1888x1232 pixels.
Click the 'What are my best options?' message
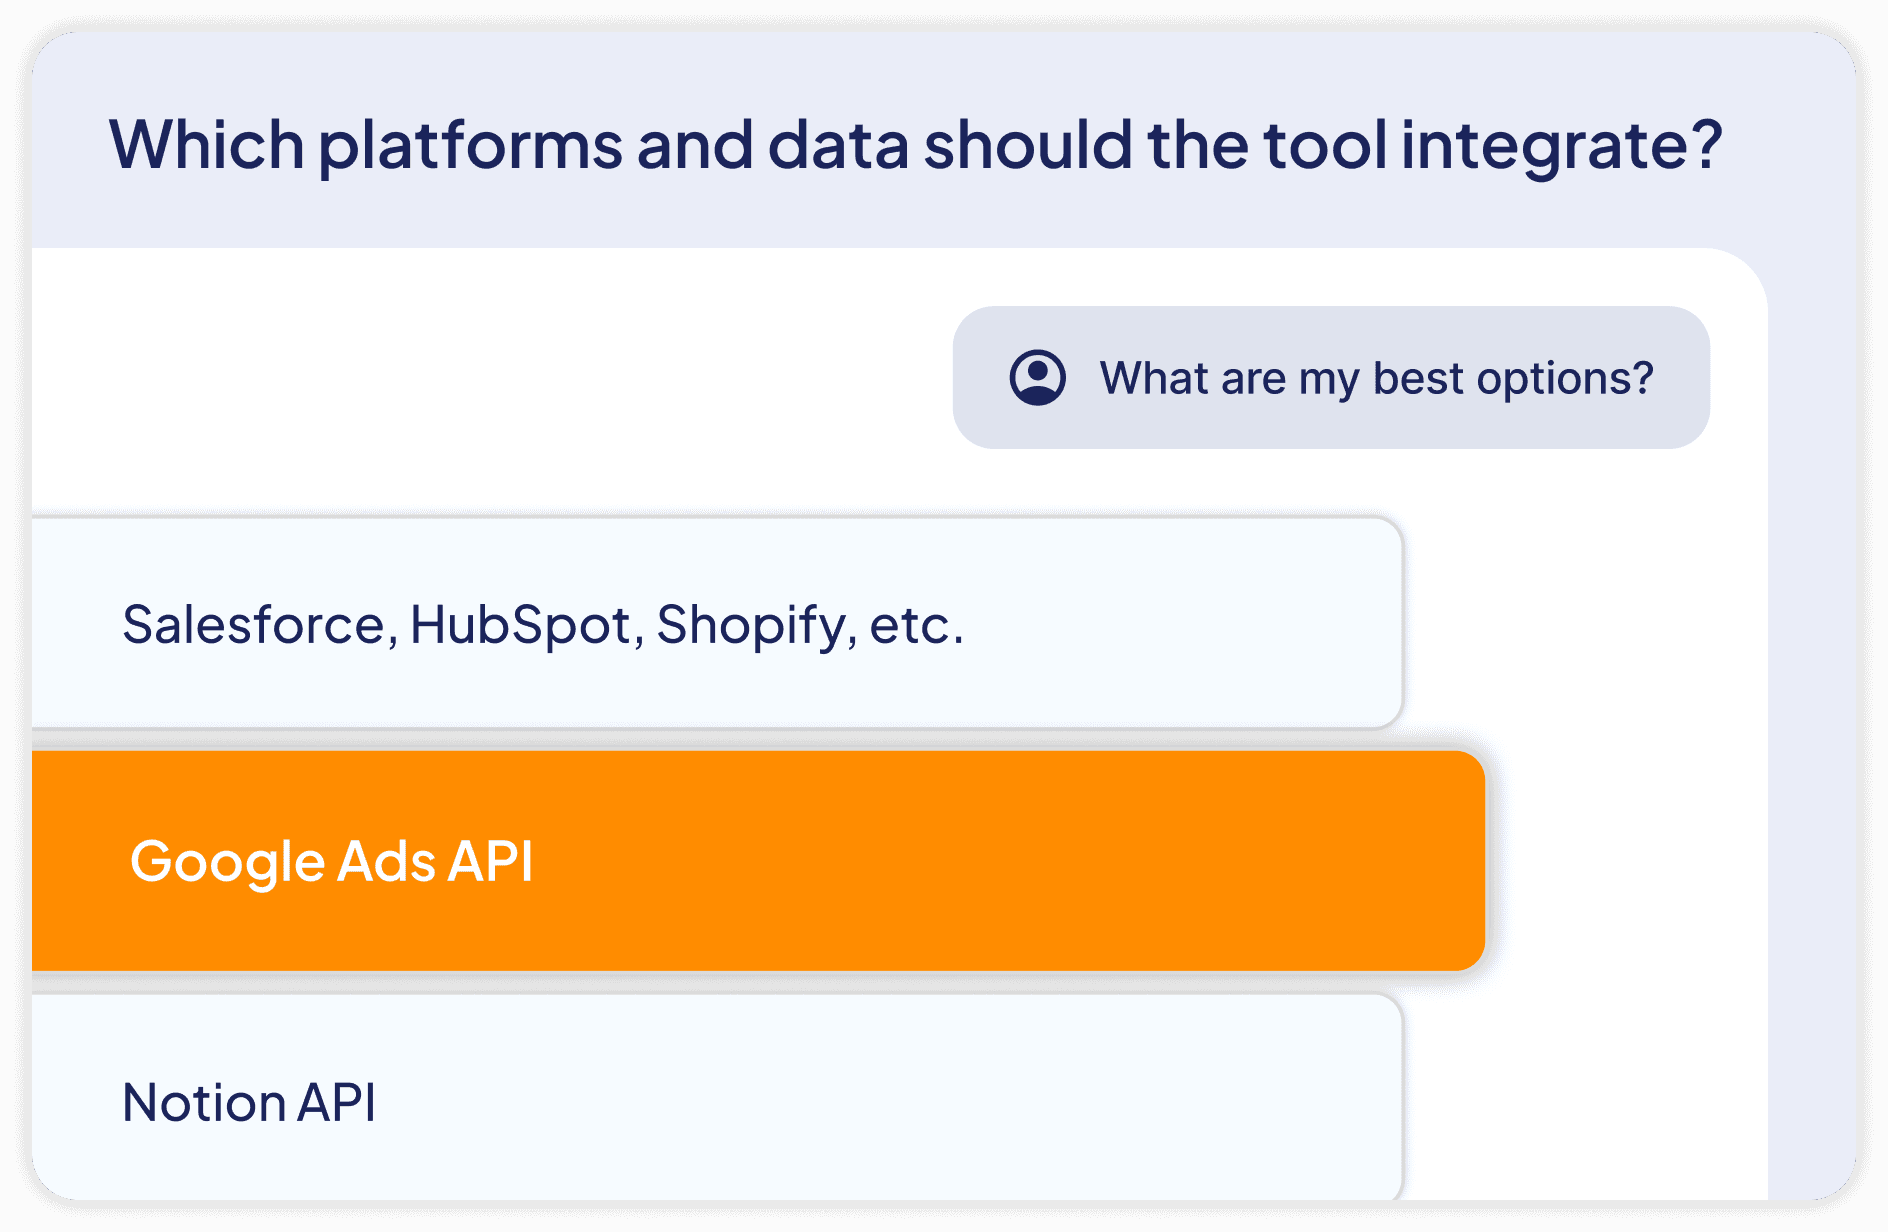click(1376, 379)
